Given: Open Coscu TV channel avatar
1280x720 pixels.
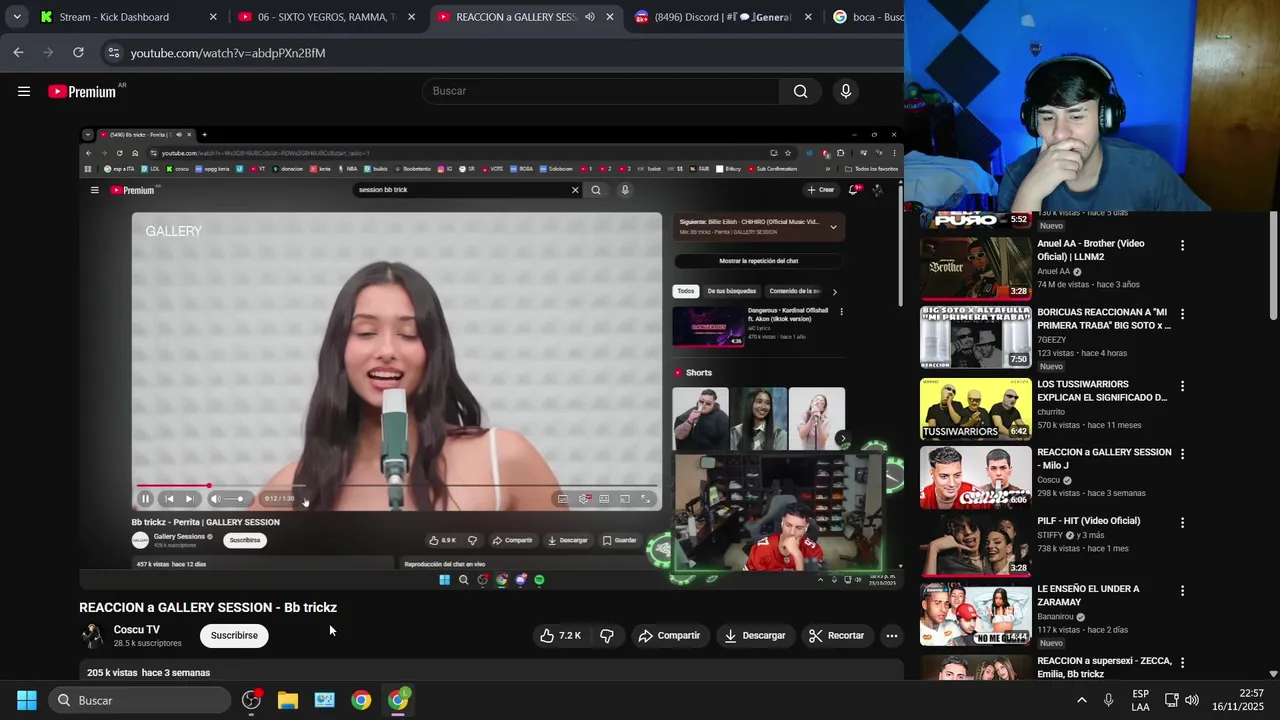Looking at the screenshot, I should 92,636.
